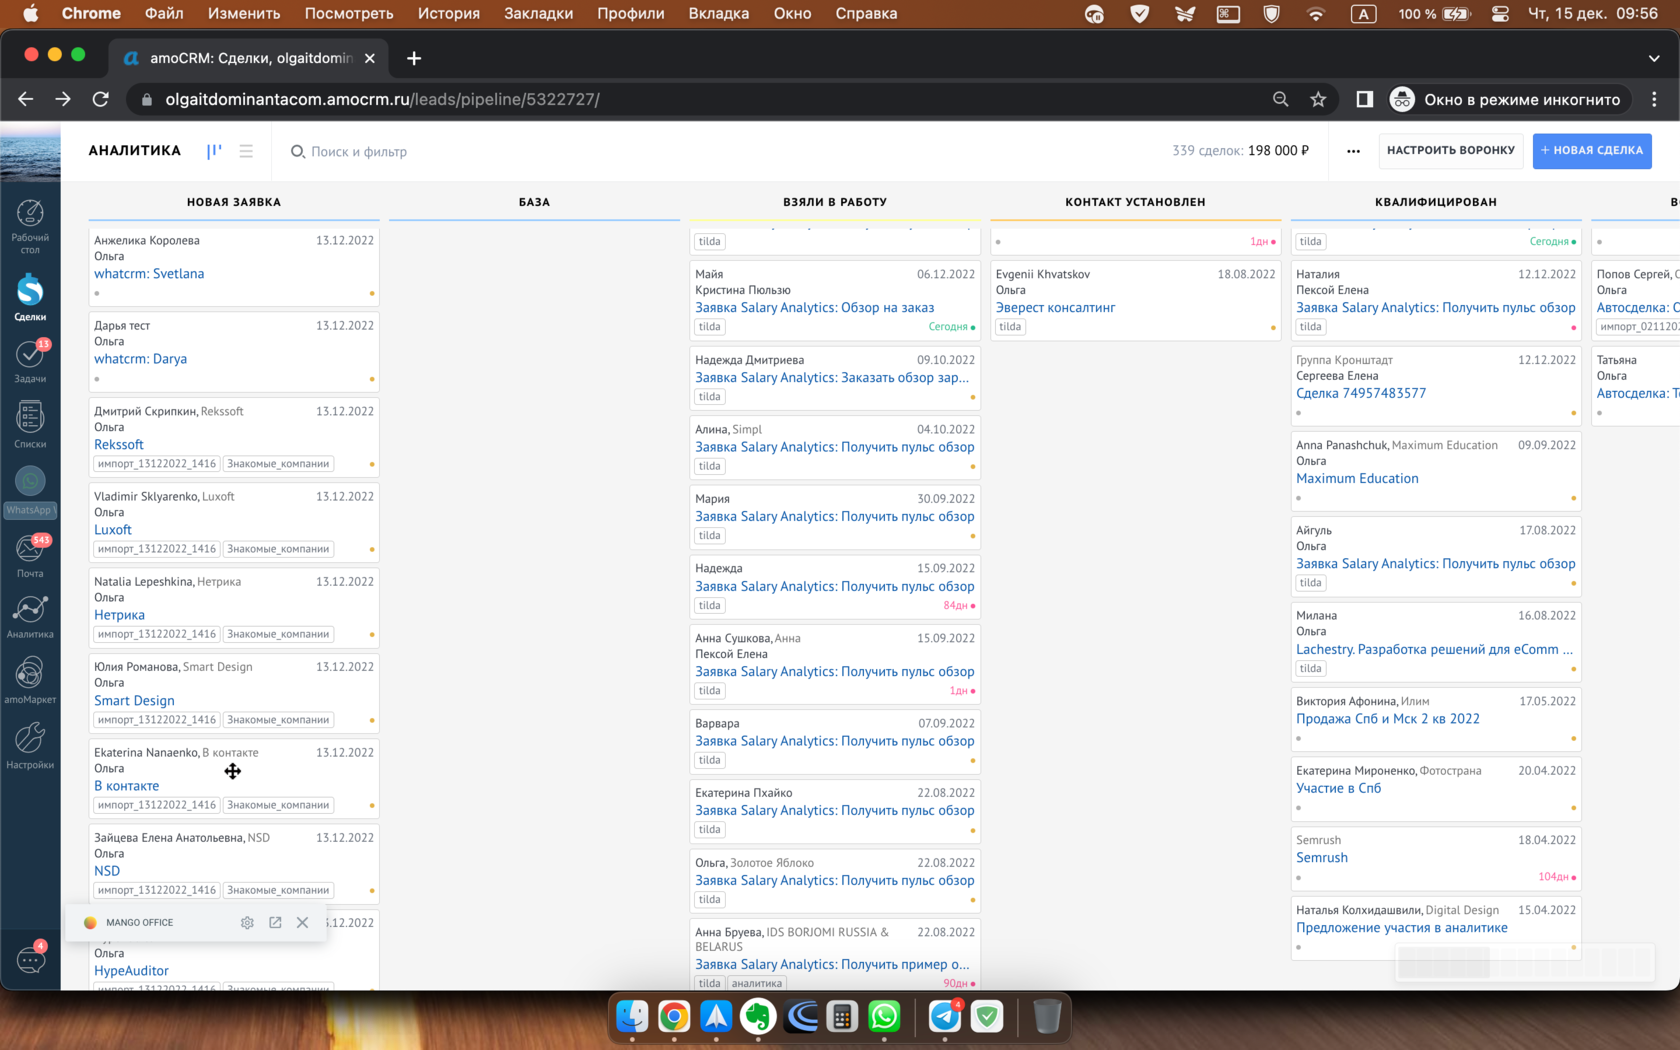
Task: Open WhatsApp section in sidebar
Action: 30,491
